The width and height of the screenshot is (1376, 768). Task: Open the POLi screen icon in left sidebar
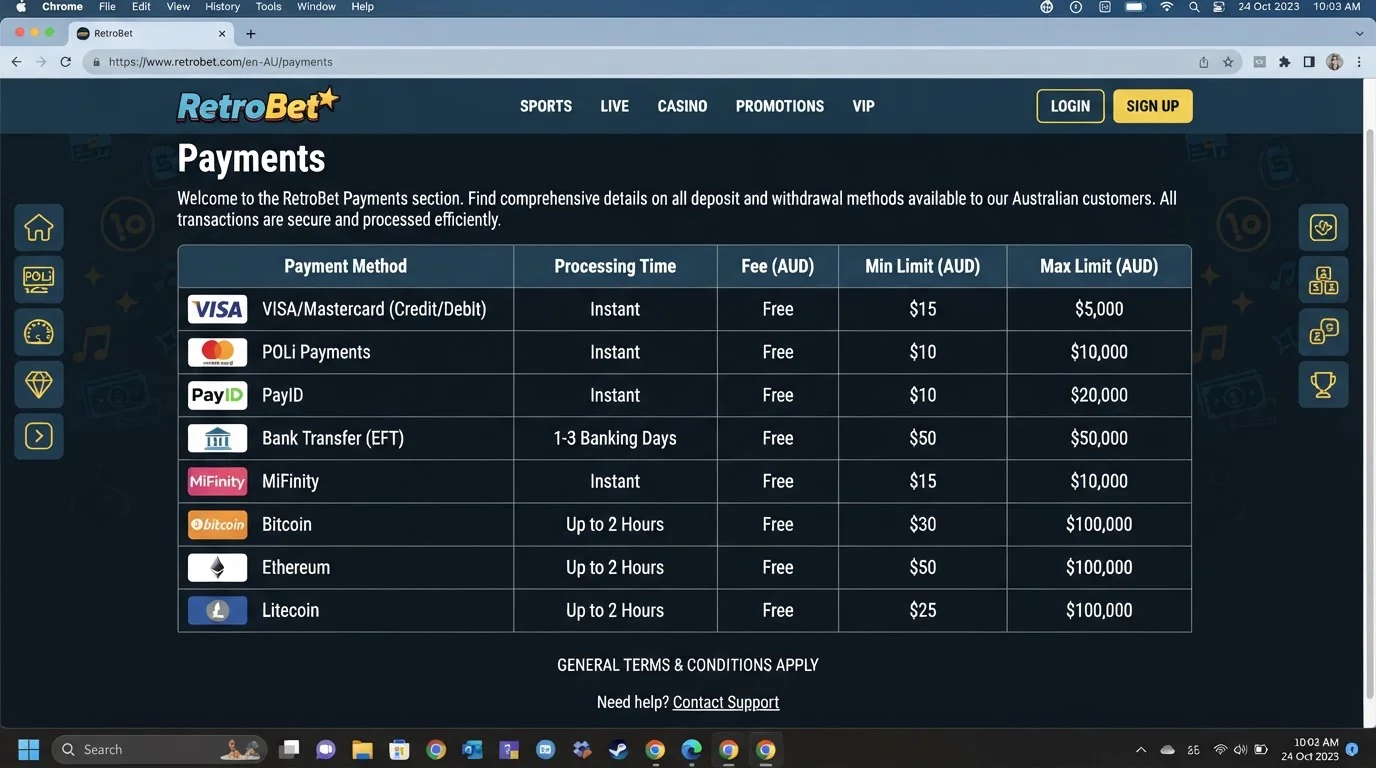pyautogui.click(x=39, y=280)
